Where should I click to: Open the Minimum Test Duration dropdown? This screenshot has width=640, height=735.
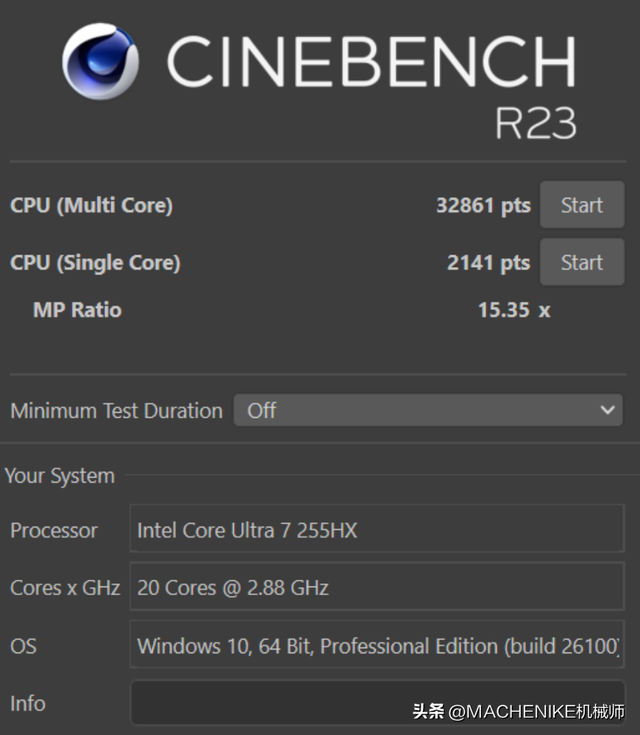[428, 410]
